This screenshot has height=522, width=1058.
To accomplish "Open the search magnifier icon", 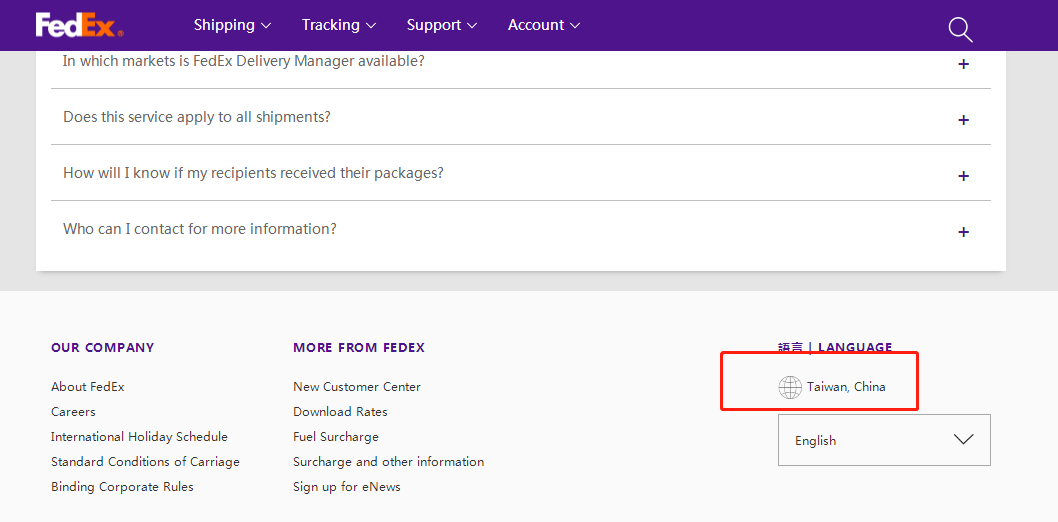I will (959, 29).
